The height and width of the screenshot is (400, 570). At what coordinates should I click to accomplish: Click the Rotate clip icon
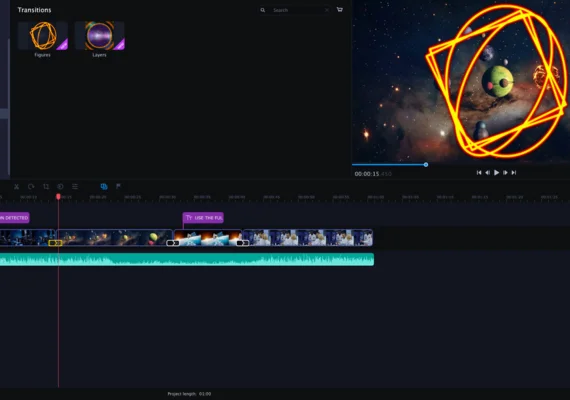[x=31, y=187]
